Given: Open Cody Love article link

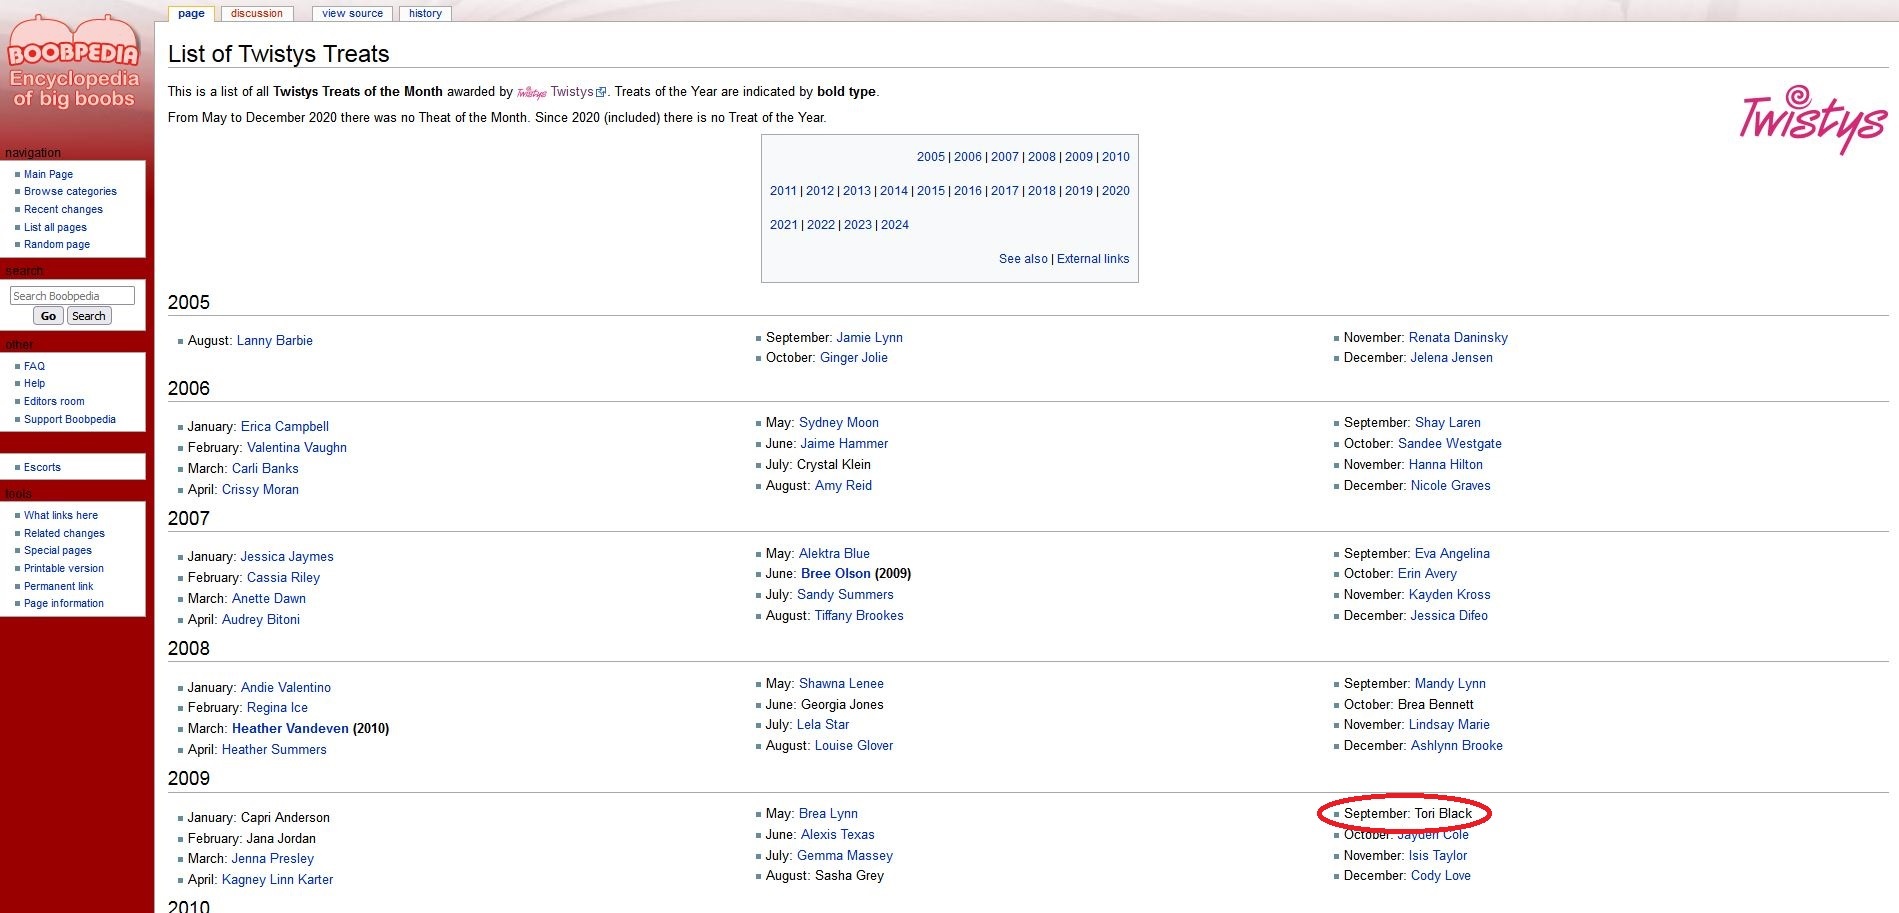Looking at the screenshot, I should click(x=1441, y=876).
